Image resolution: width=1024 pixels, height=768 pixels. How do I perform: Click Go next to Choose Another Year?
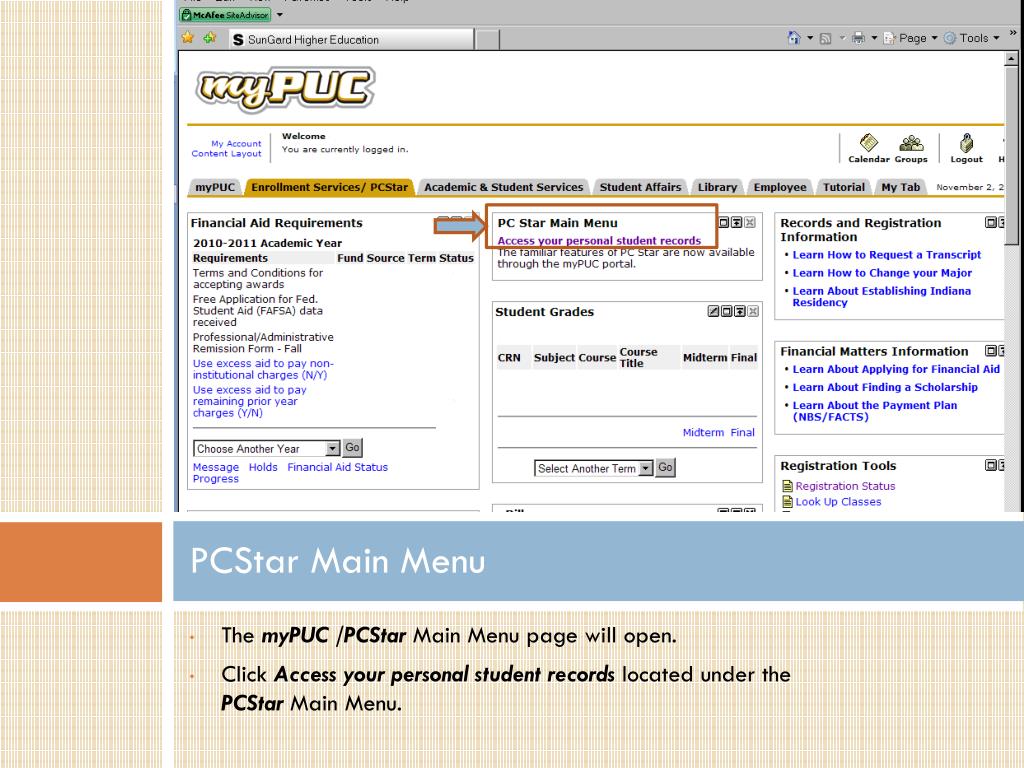(x=352, y=448)
